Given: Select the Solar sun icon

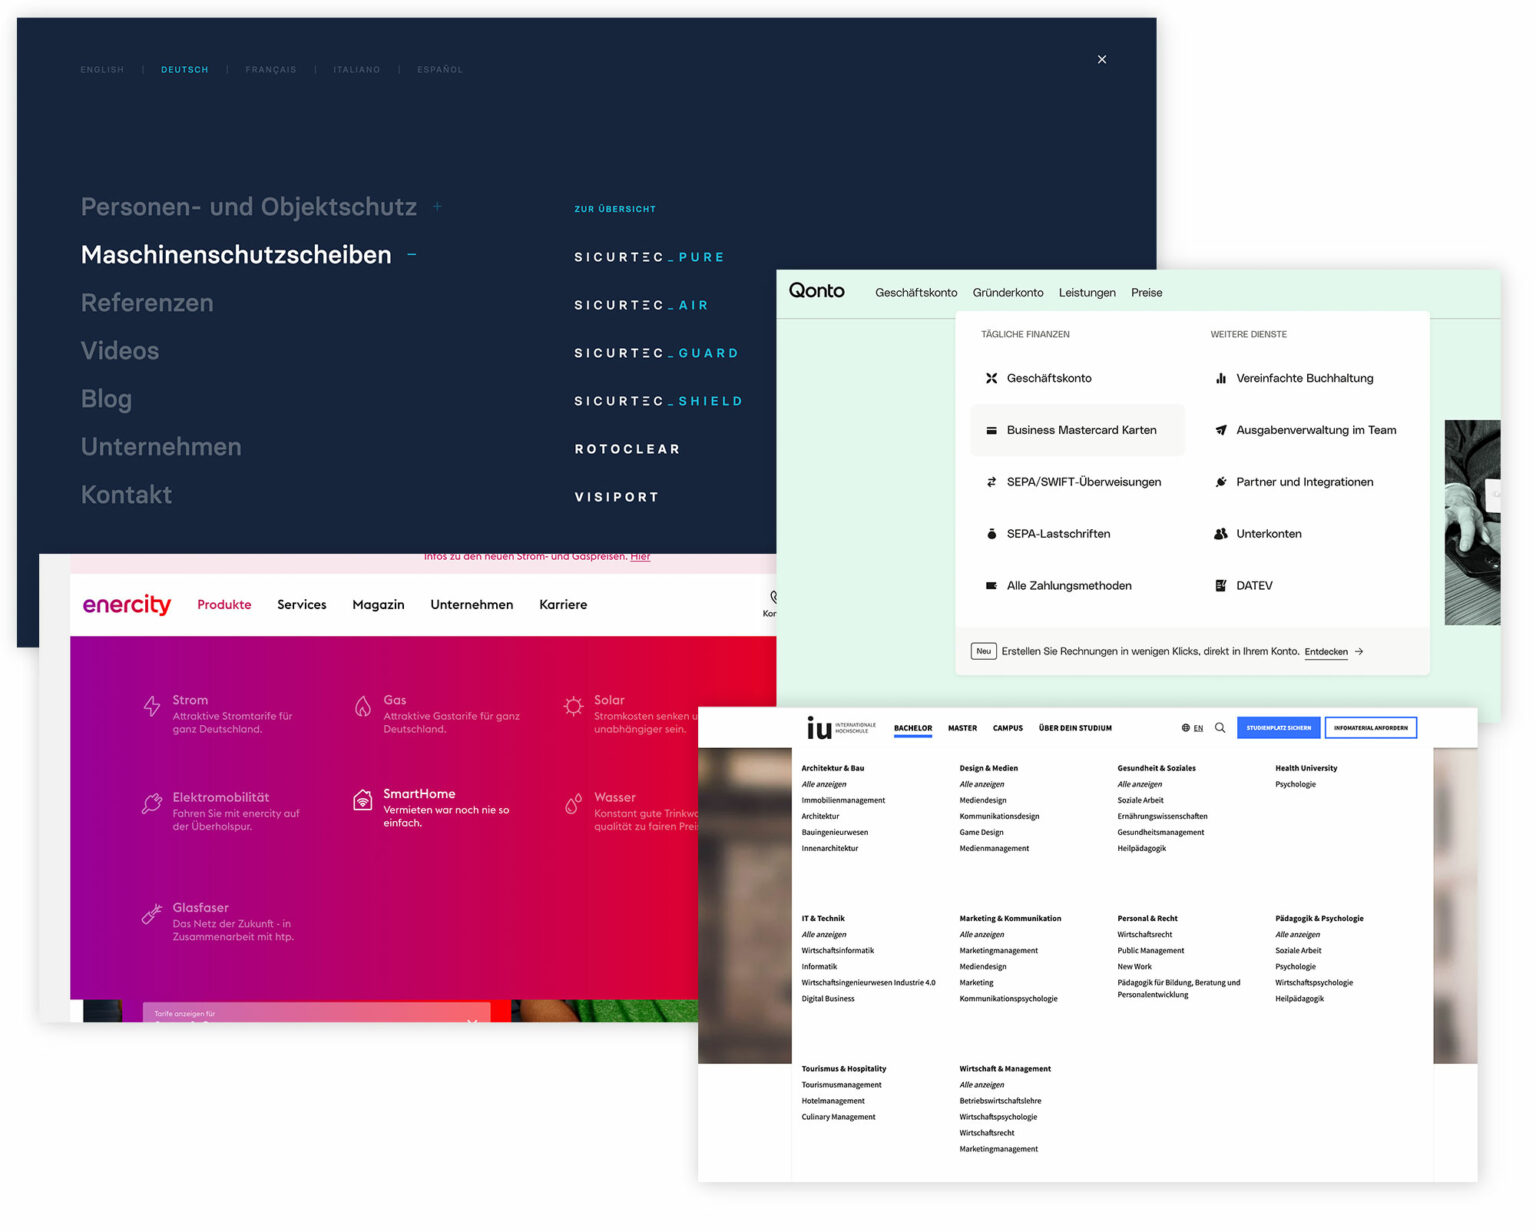Looking at the screenshot, I should tap(572, 707).
